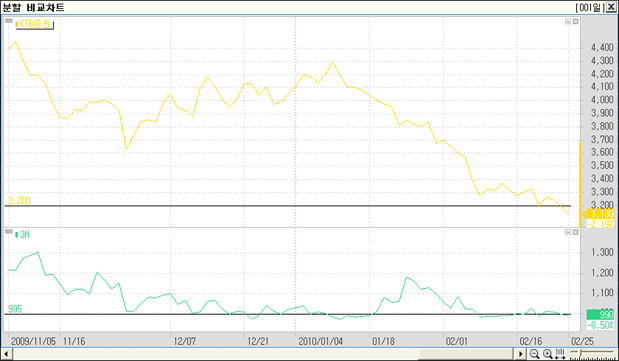Close the 3H chart pane

tap(576, 232)
